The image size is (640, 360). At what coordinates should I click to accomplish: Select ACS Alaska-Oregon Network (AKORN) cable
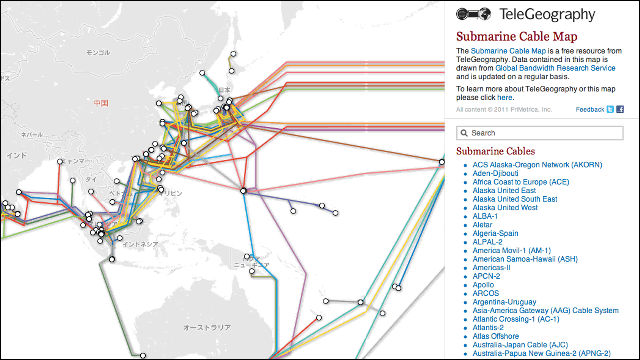coord(537,165)
